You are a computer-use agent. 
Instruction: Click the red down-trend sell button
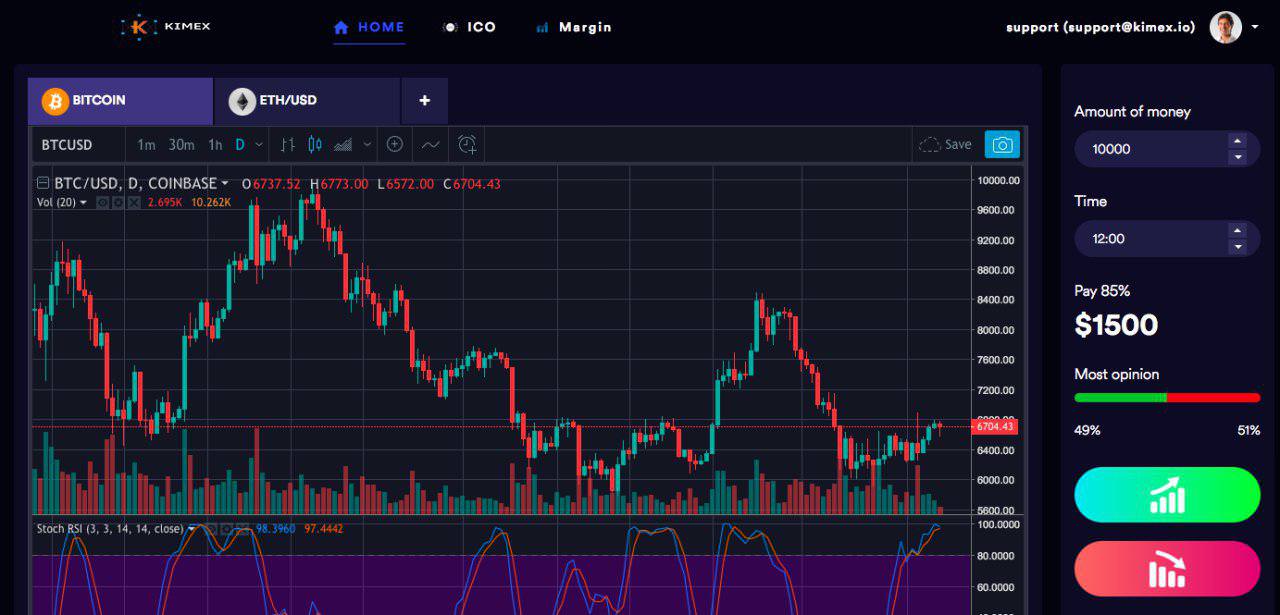pos(1167,569)
